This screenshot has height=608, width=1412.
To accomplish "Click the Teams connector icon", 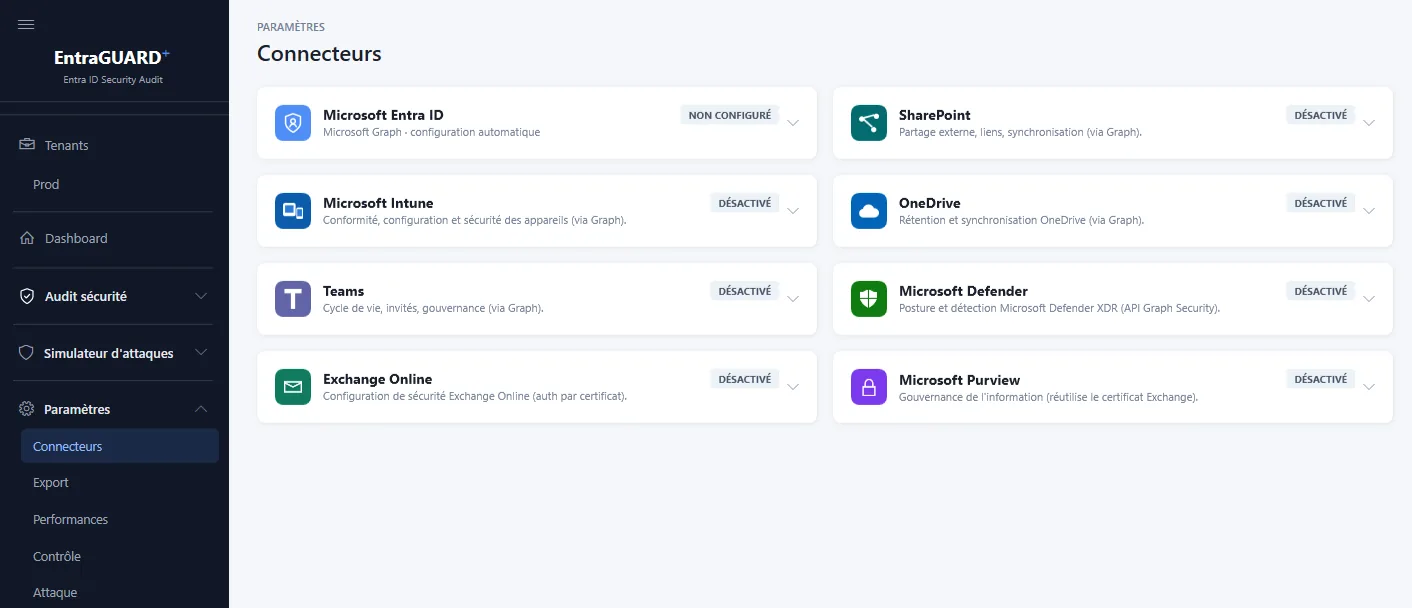I will tap(293, 299).
